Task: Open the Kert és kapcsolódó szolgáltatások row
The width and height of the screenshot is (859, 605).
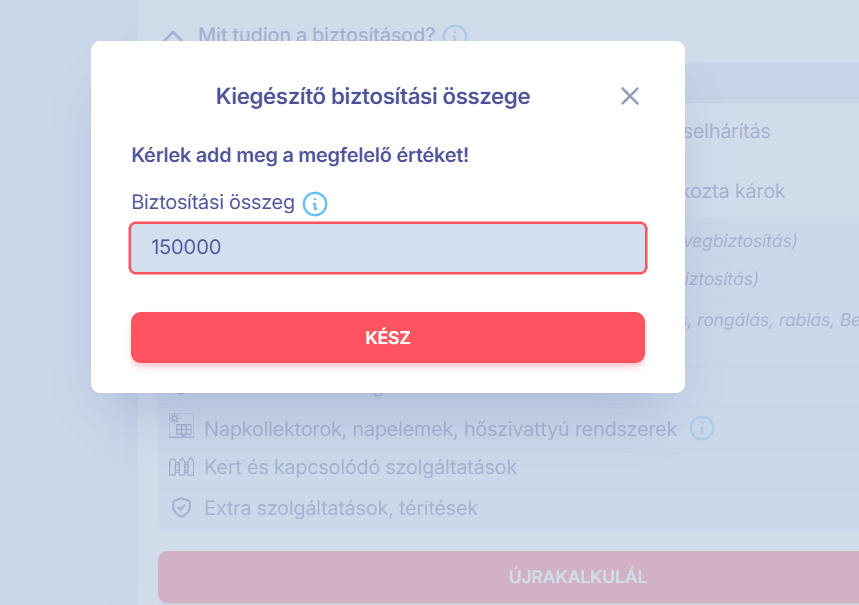Action: click(x=358, y=468)
